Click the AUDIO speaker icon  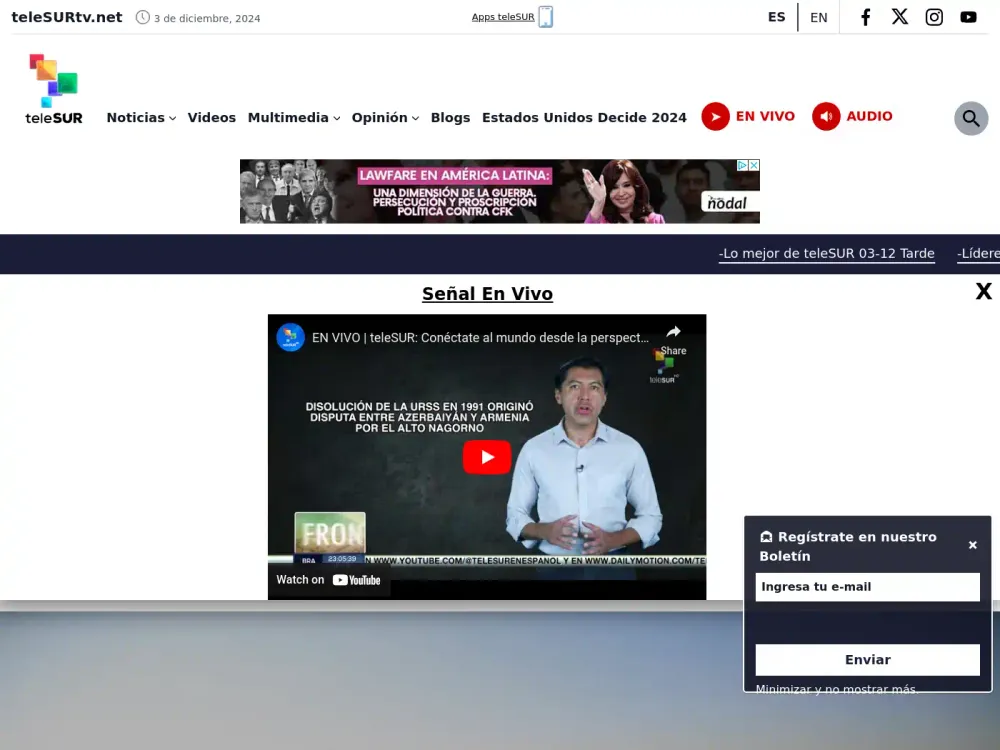click(x=826, y=116)
